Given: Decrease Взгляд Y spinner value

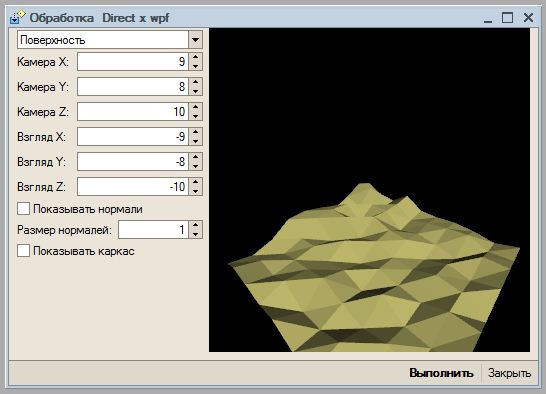Looking at the screenshot, I should coord(195,167).
